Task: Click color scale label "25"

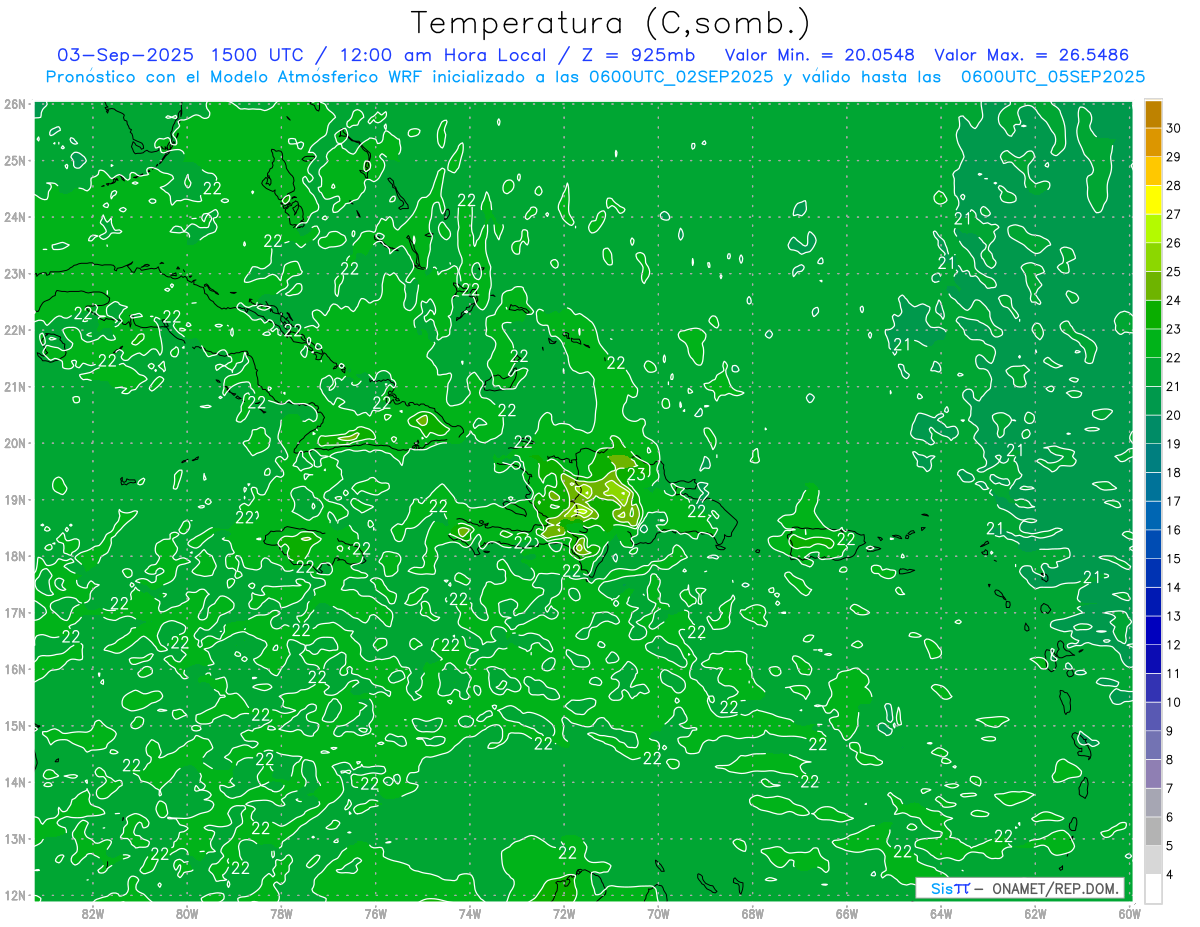Action: pos(1174,272)
